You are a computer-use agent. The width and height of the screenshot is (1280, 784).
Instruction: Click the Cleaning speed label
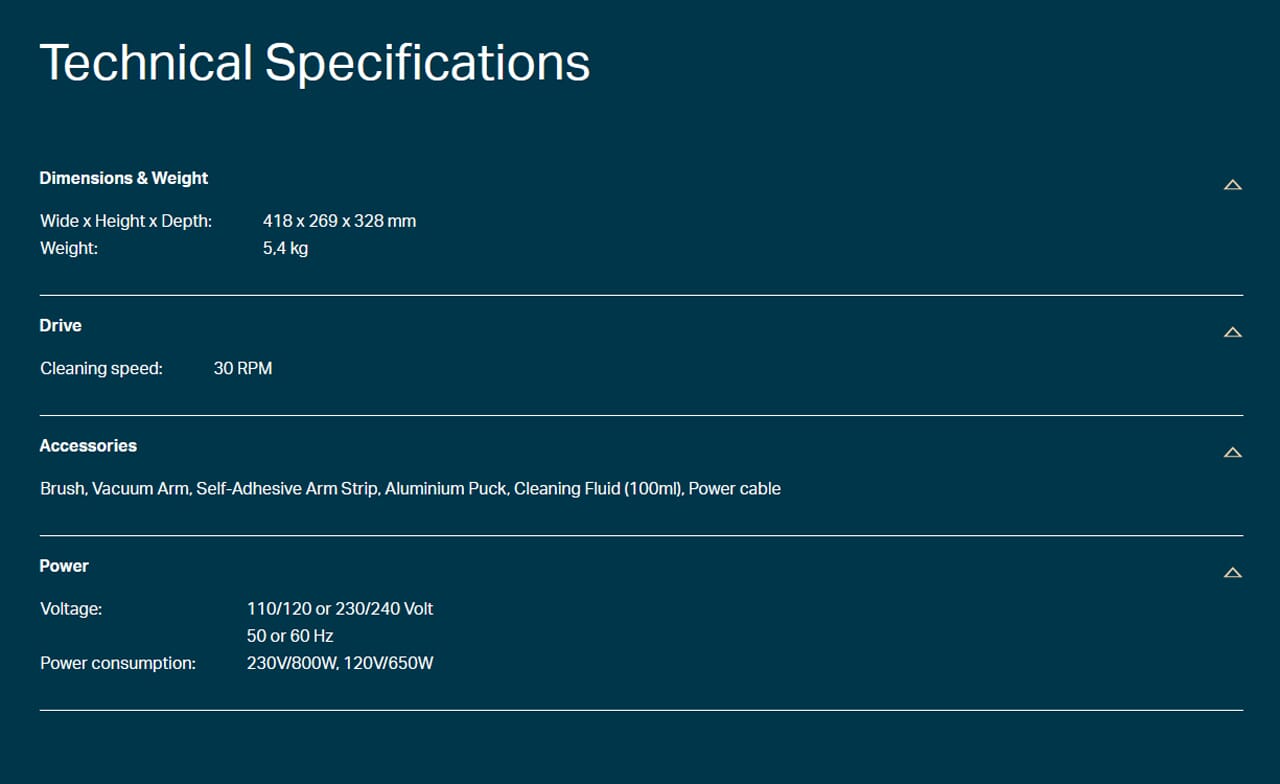pos(101,369)
